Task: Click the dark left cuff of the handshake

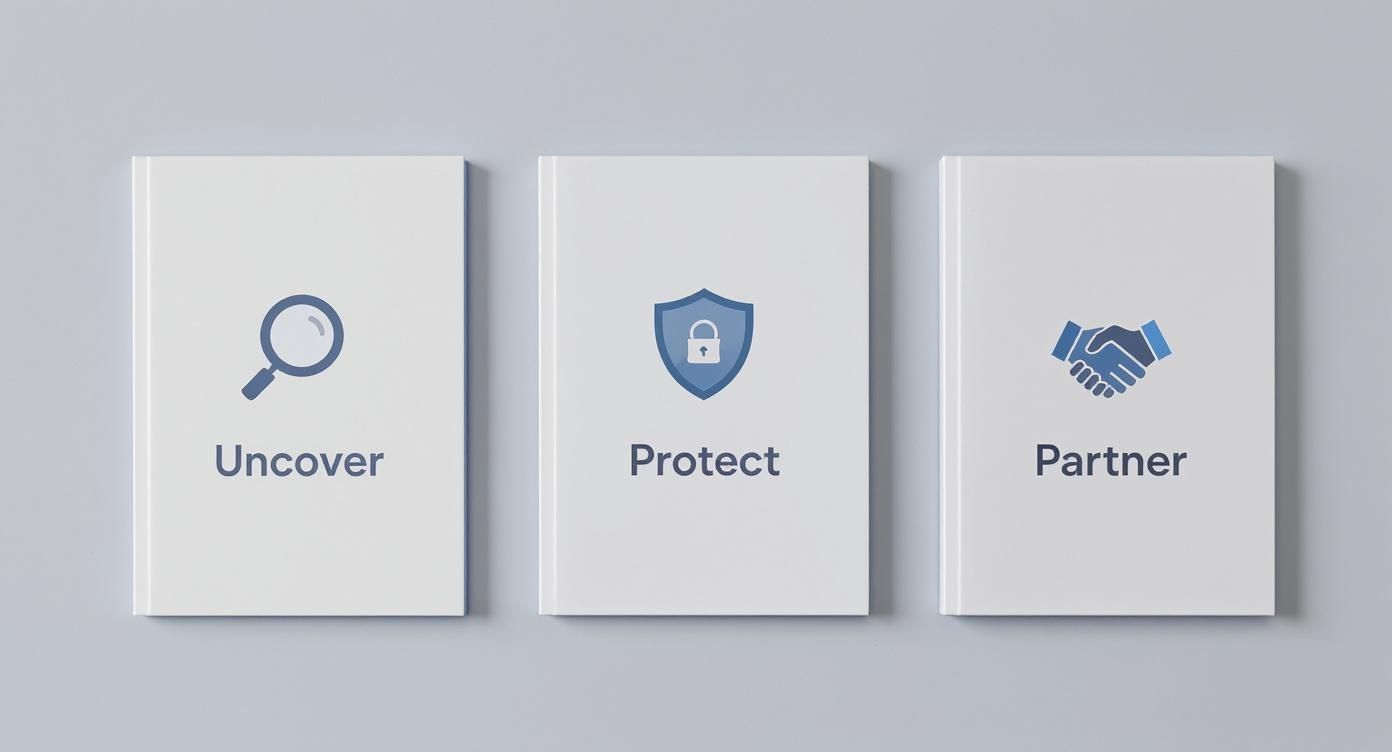Action: tap(1066, 340)
